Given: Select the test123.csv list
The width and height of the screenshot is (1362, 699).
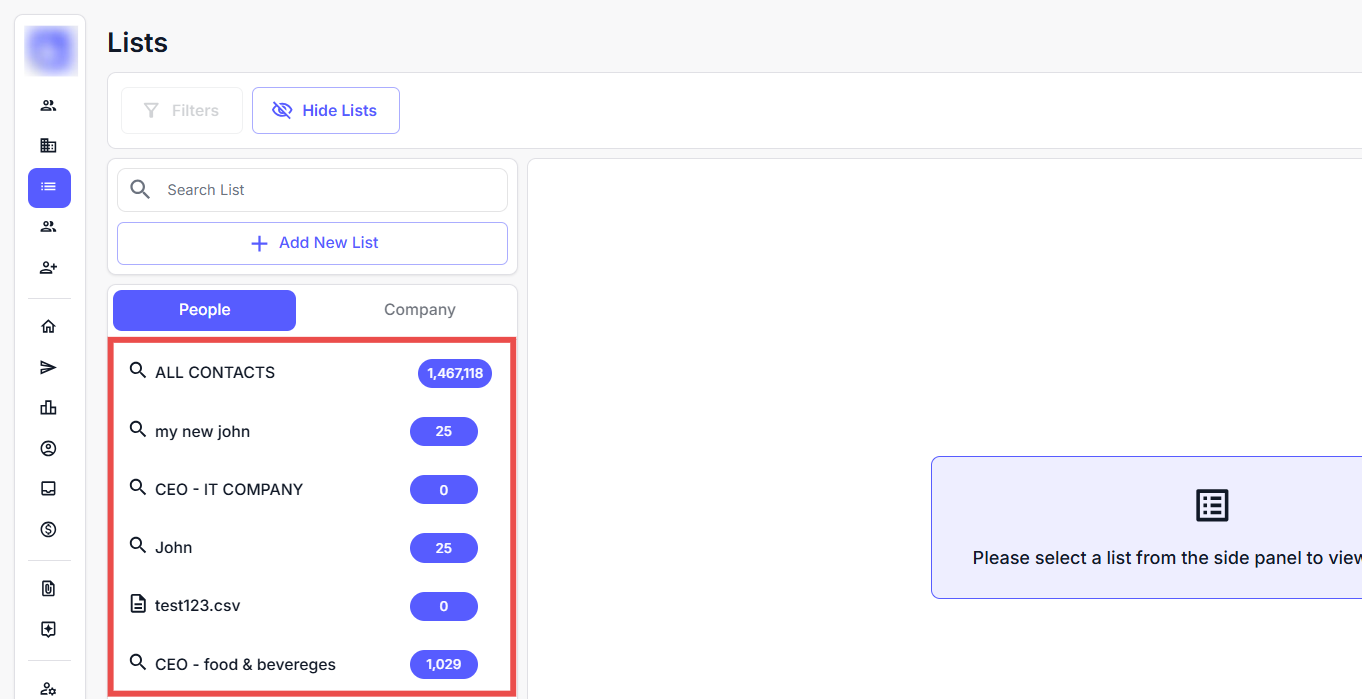Looking at the screenshot, I should coord(198,606).
